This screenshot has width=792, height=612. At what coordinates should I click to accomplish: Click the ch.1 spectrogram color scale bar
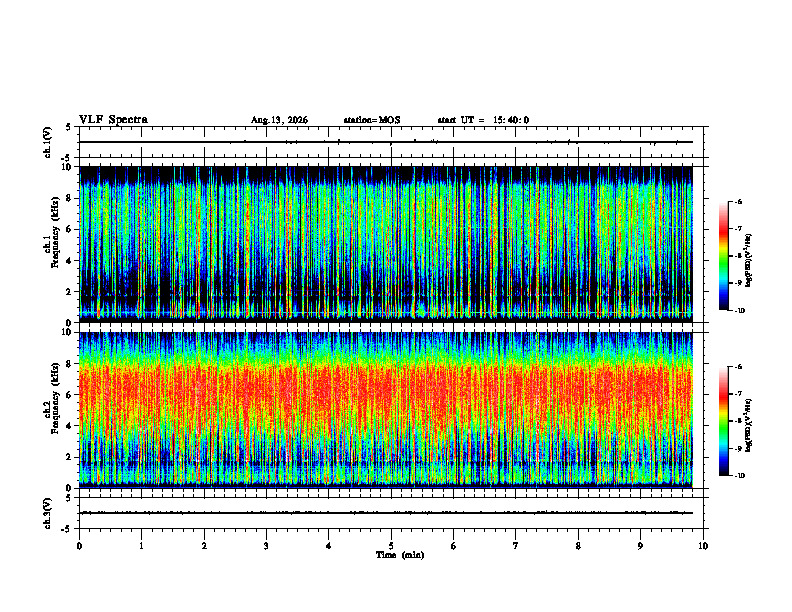724,256
